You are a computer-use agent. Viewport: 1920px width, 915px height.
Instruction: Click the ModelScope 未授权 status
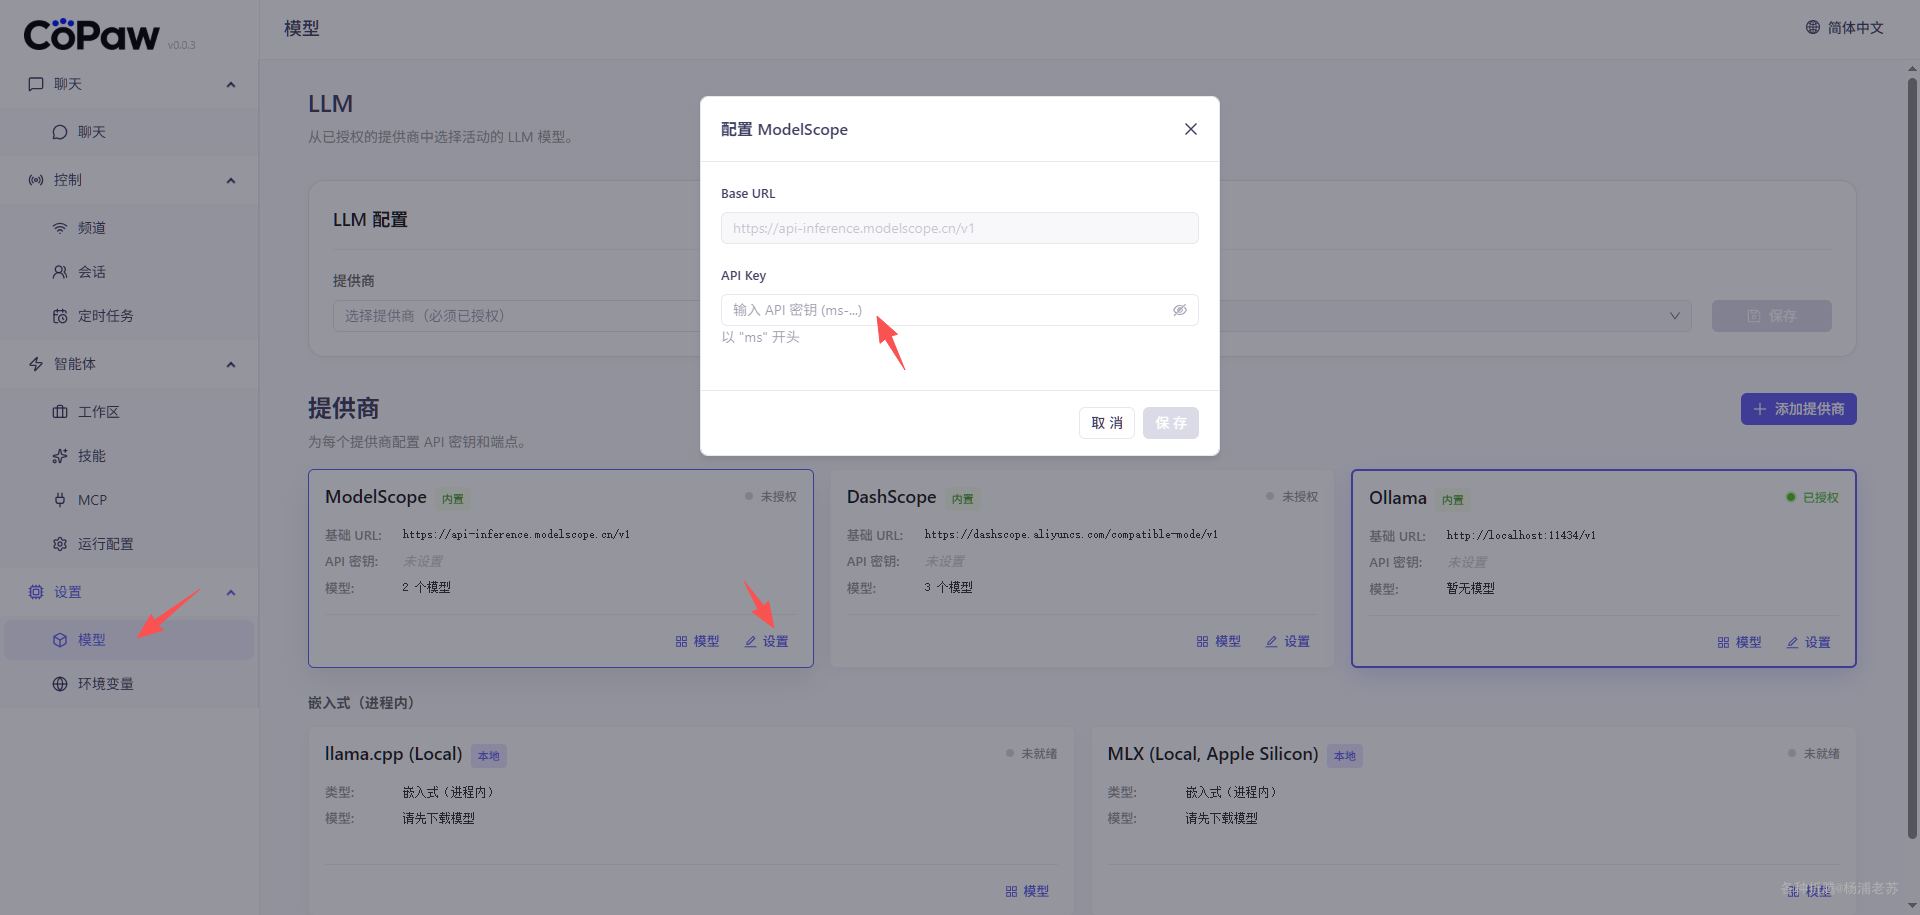[x=771, y=496]
